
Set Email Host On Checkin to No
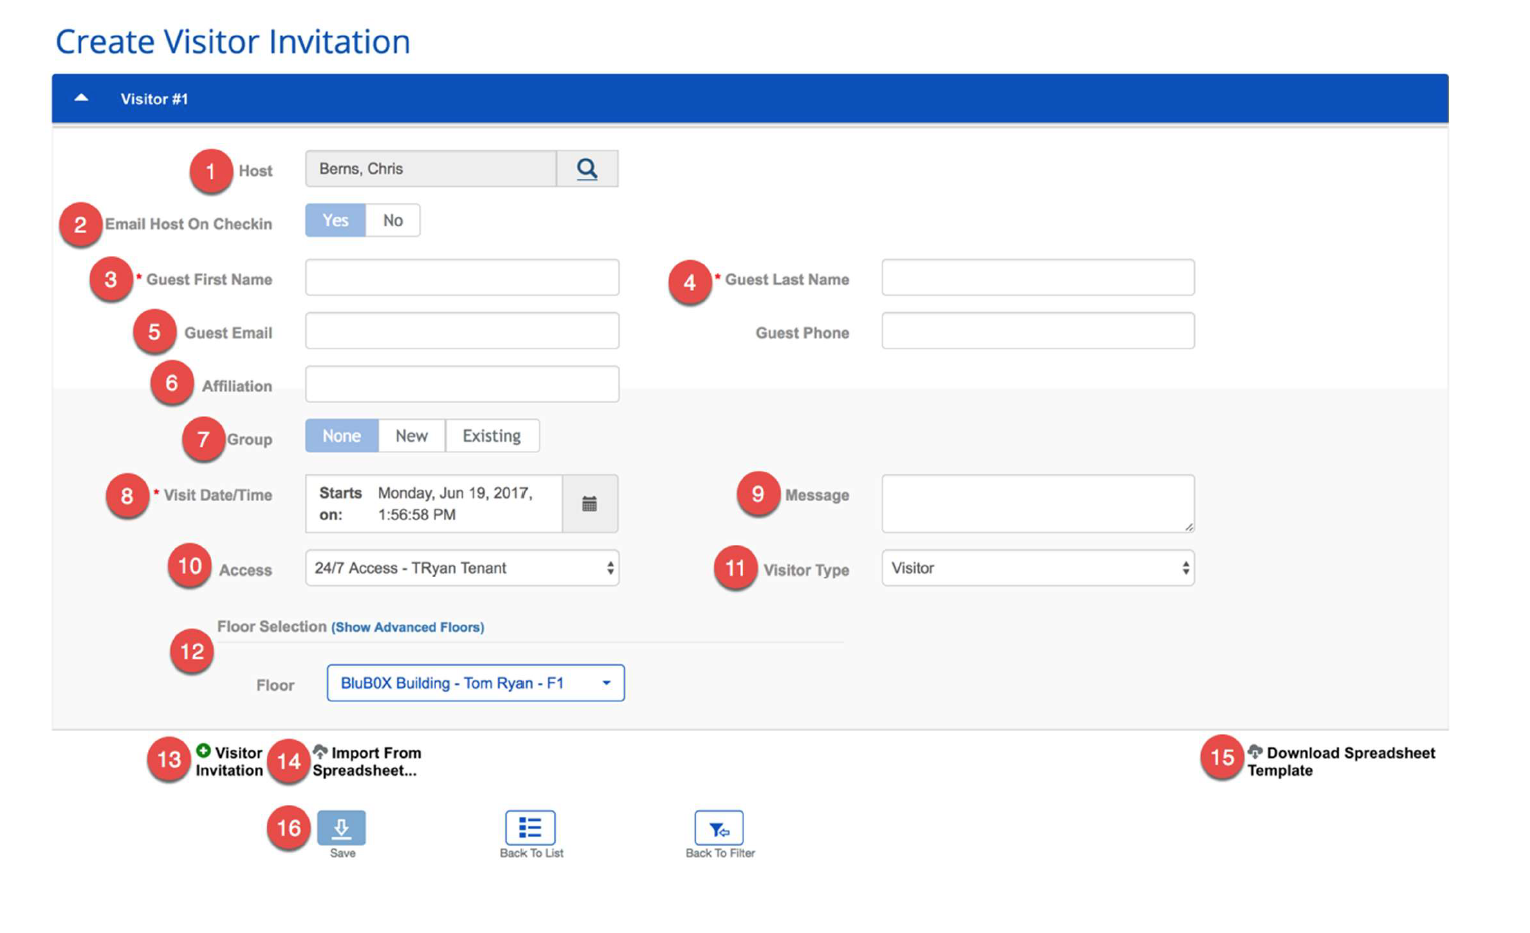coord(393,221)
